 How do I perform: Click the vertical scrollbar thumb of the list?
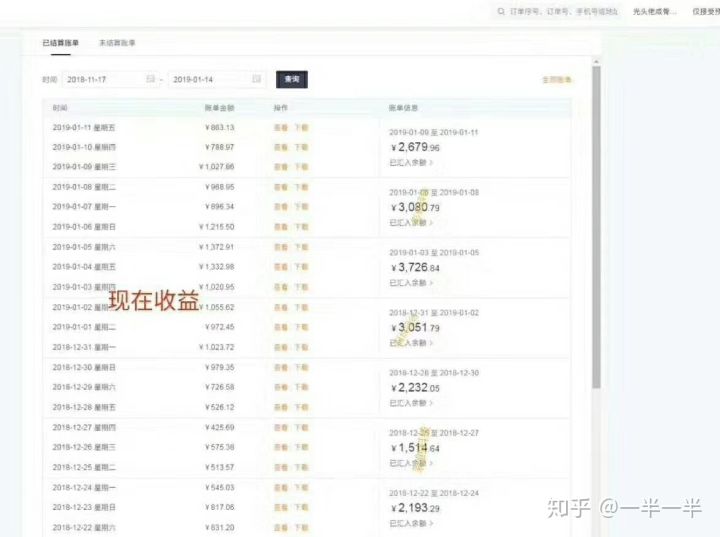pyautogui.click(x=596, y=227)
